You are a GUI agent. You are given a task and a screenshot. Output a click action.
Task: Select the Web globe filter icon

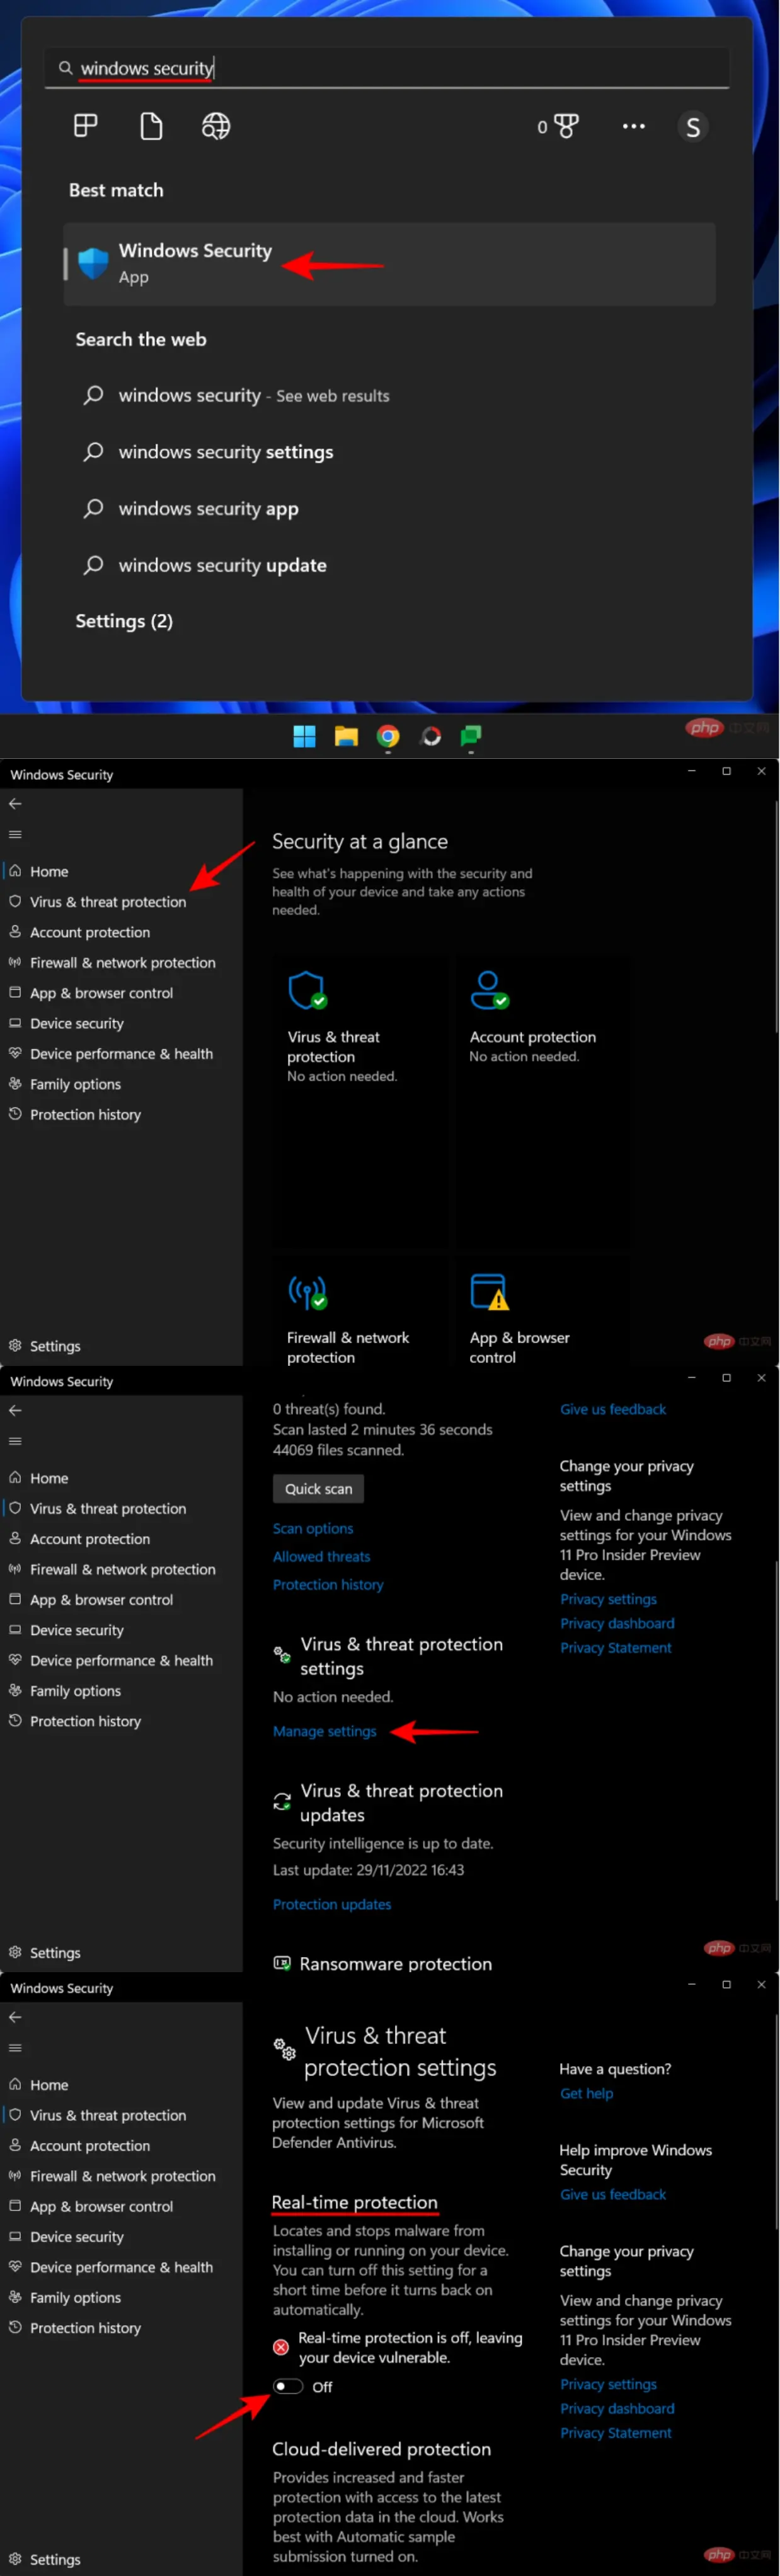click(216, 126)
